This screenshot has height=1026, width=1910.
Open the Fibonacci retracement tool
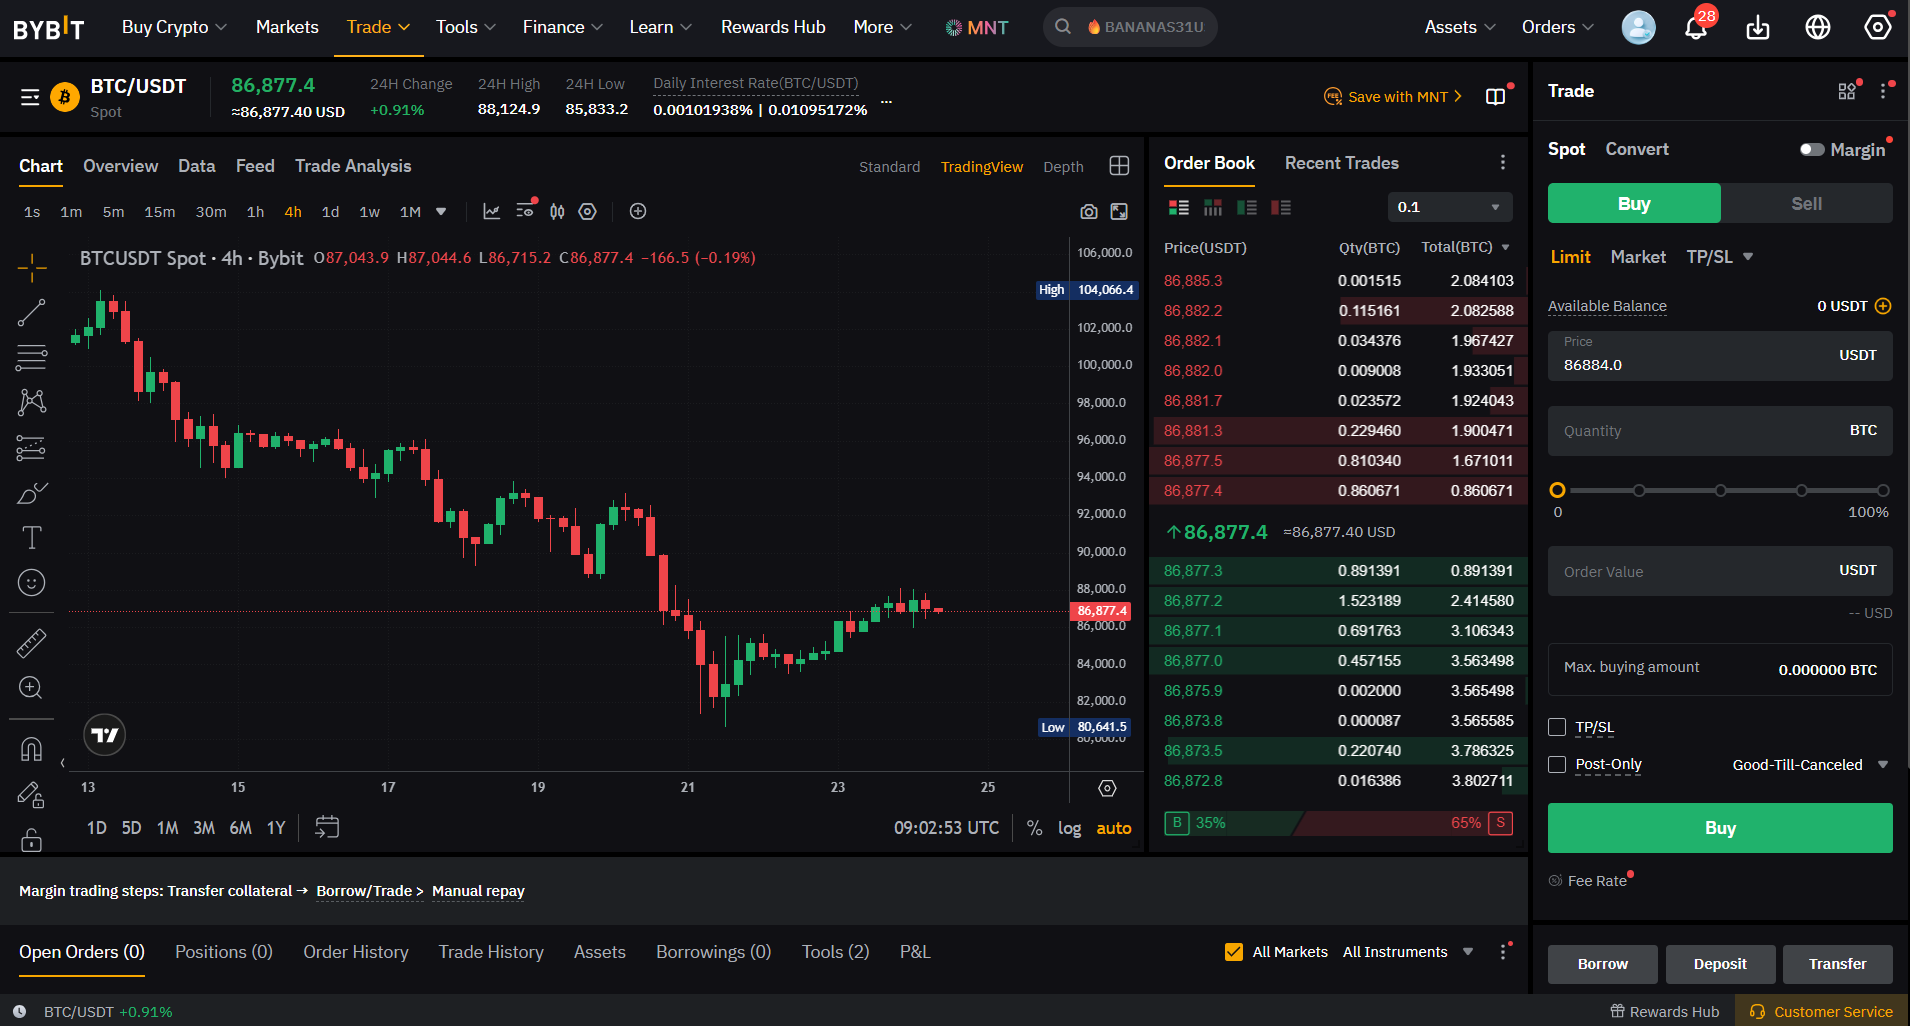pos(31,357)
